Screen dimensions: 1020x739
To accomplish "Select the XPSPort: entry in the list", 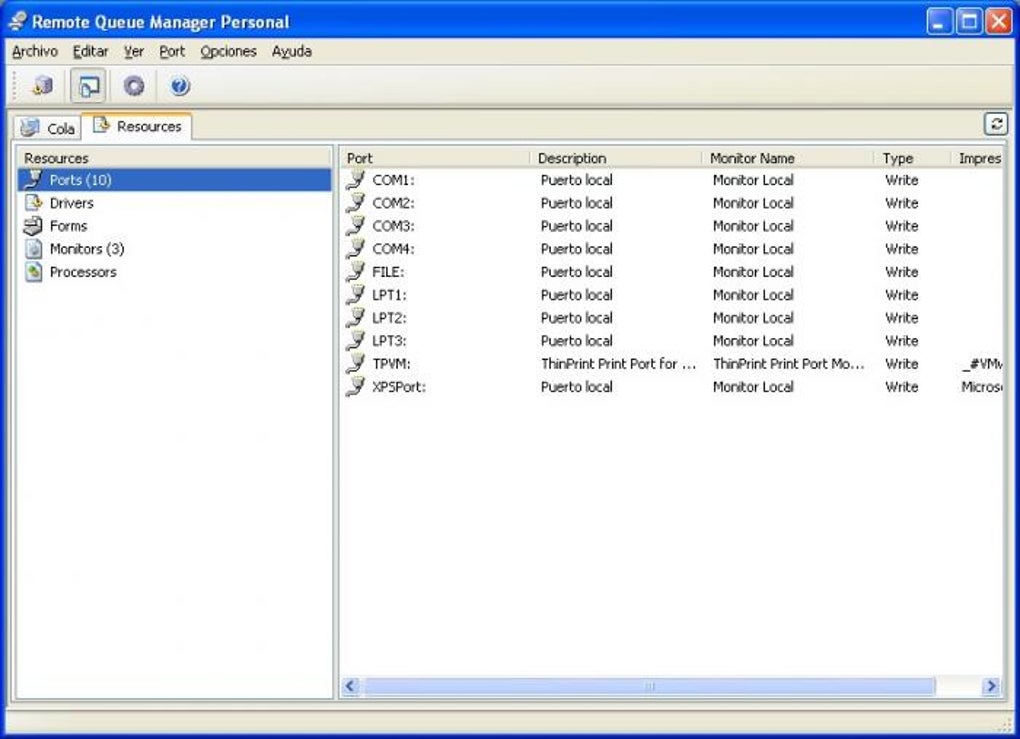I will (400, 387).
